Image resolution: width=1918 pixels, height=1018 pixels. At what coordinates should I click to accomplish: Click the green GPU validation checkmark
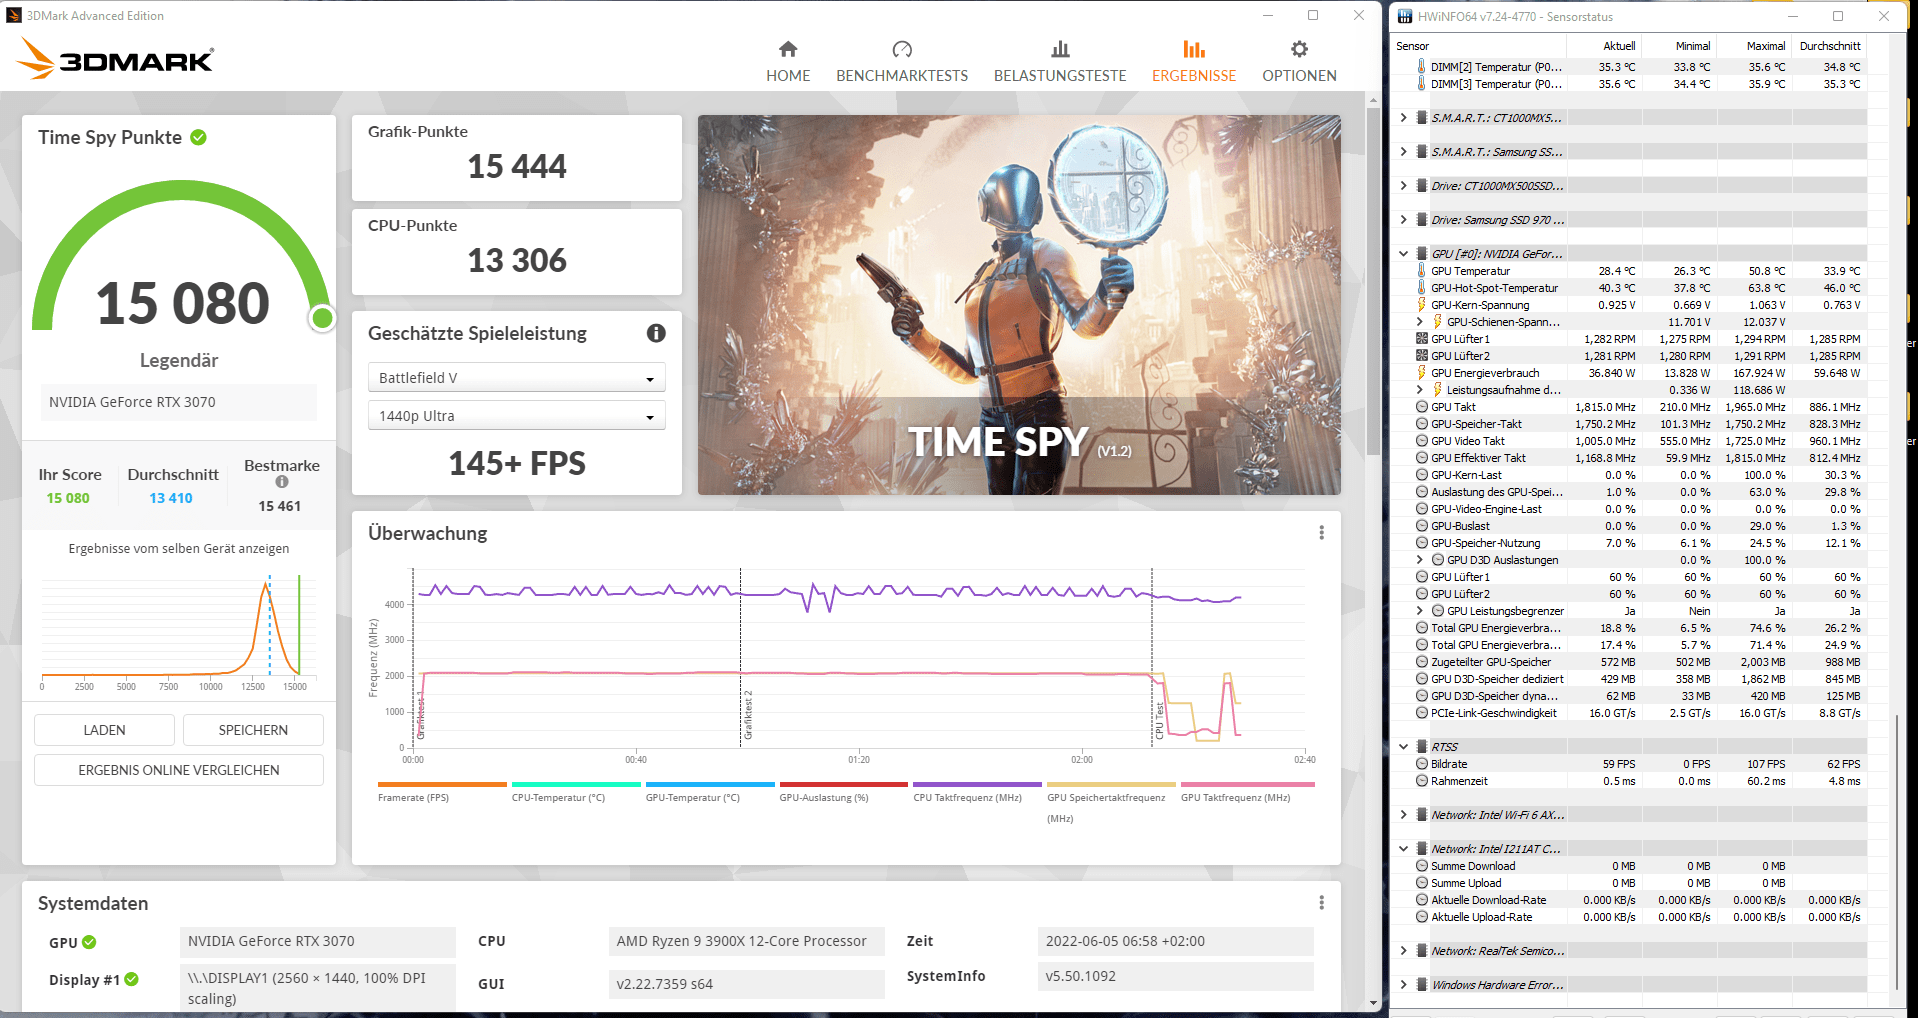tap(89, 942)
